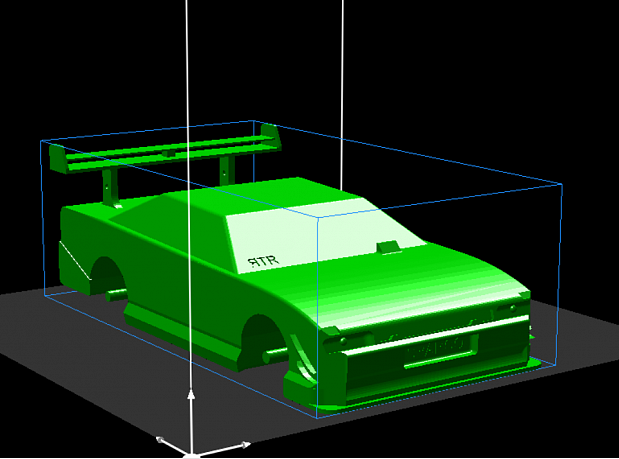Click the right-pointing axis arrow at origin
Viewport: 619px width, 459px height.
[245, 445]
